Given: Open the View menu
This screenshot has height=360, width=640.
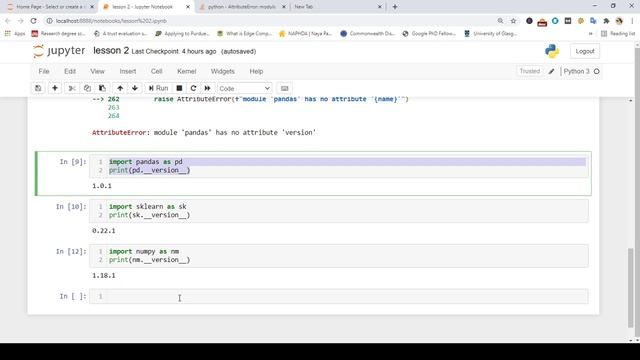Looking at the screenshot, I should coord(98,71).
